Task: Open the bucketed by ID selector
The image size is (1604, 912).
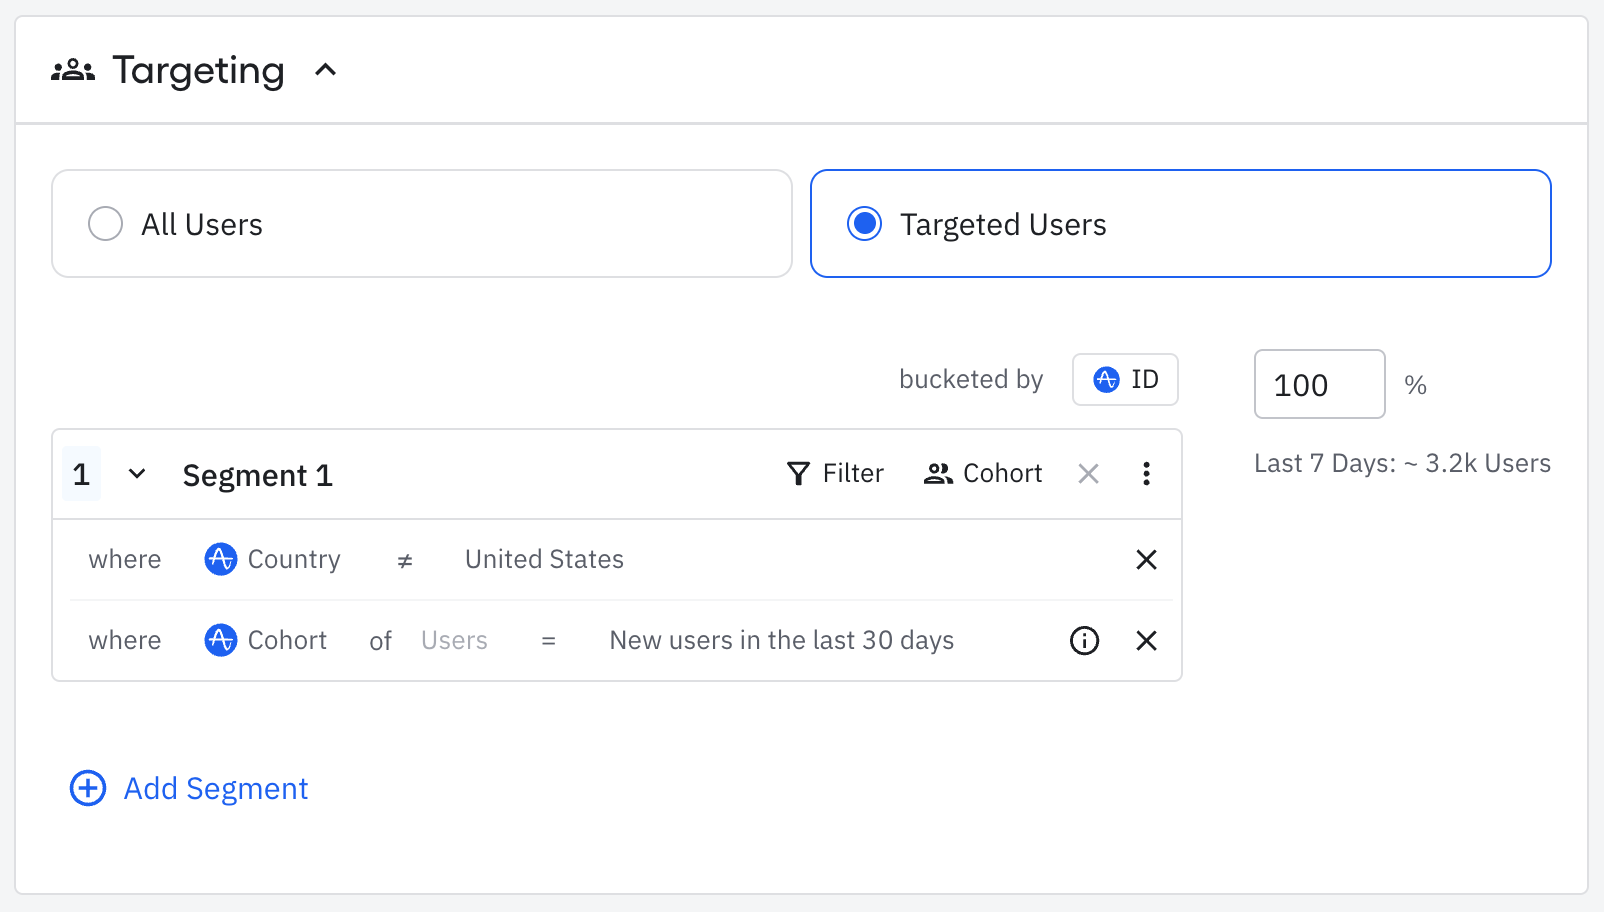Action: pyautogui.click(x=1125, y=379)
